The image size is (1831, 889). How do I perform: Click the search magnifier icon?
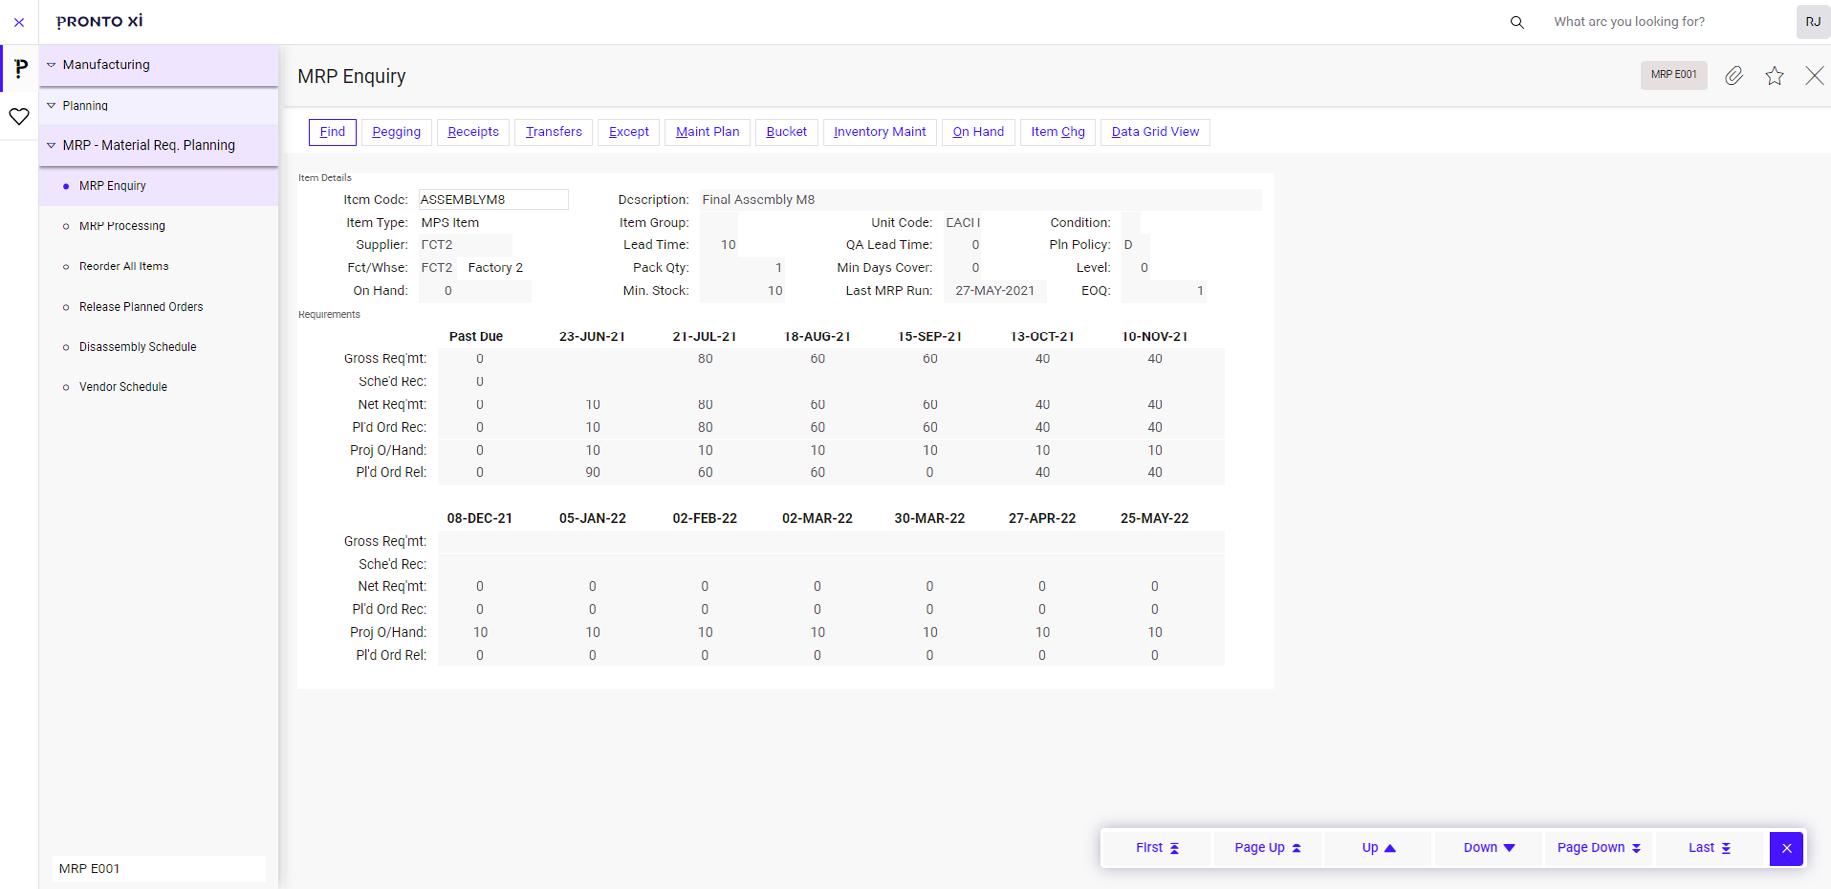point(1517,22)
